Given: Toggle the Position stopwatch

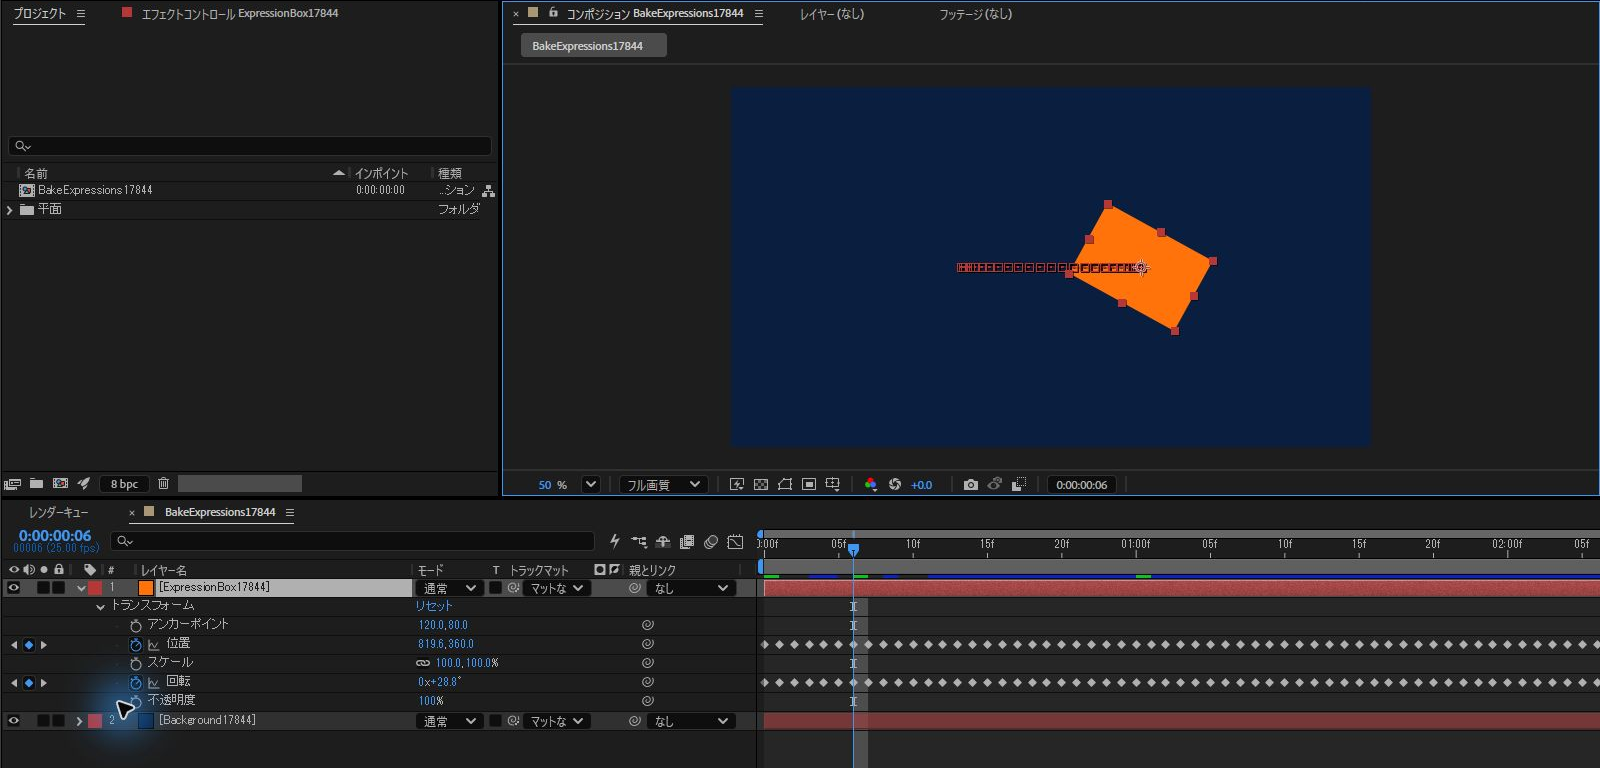Looking at the screenshot, I should tap(136, 645).
